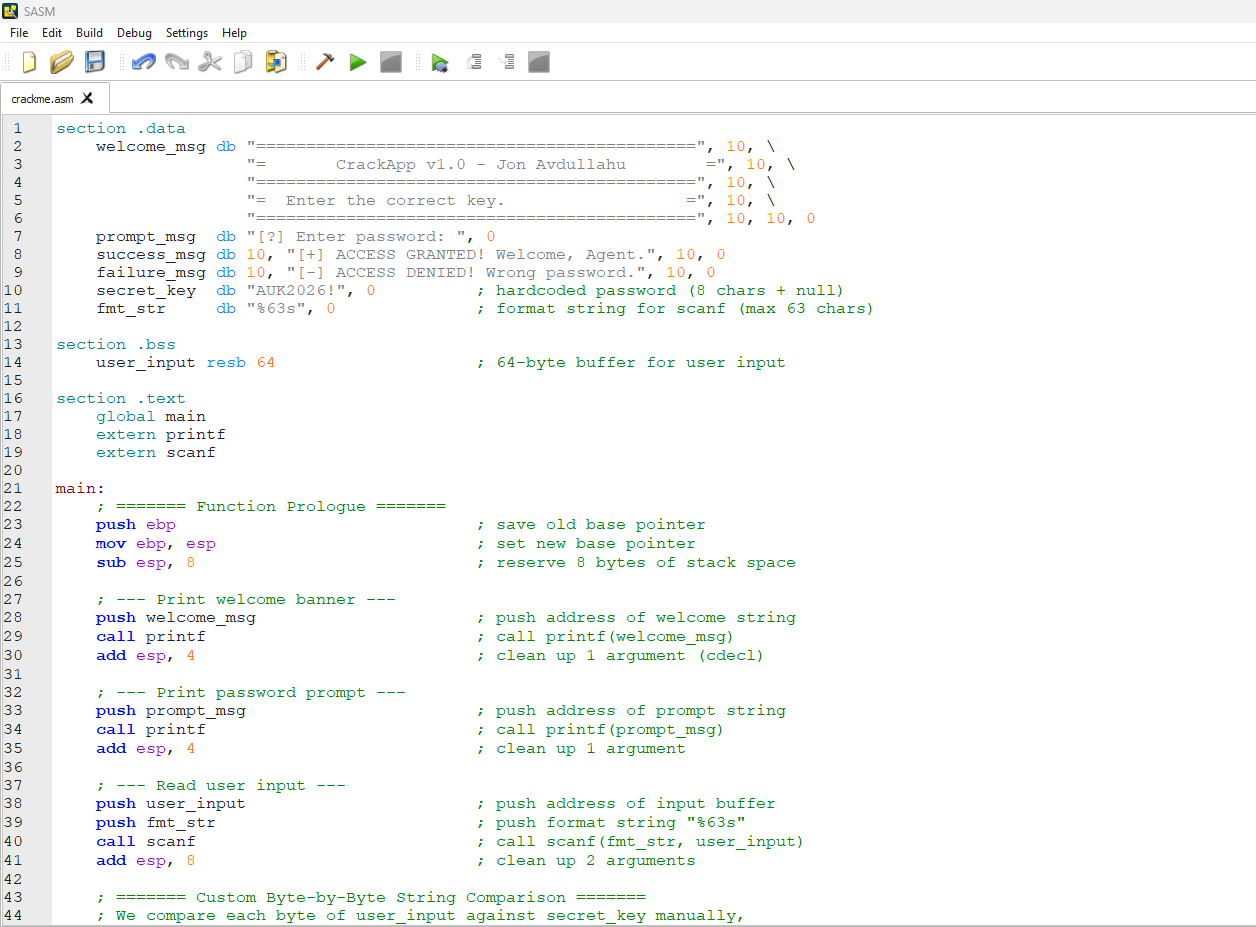
Task: Click the SASM application icon in title bar
Action: point(10,11)
